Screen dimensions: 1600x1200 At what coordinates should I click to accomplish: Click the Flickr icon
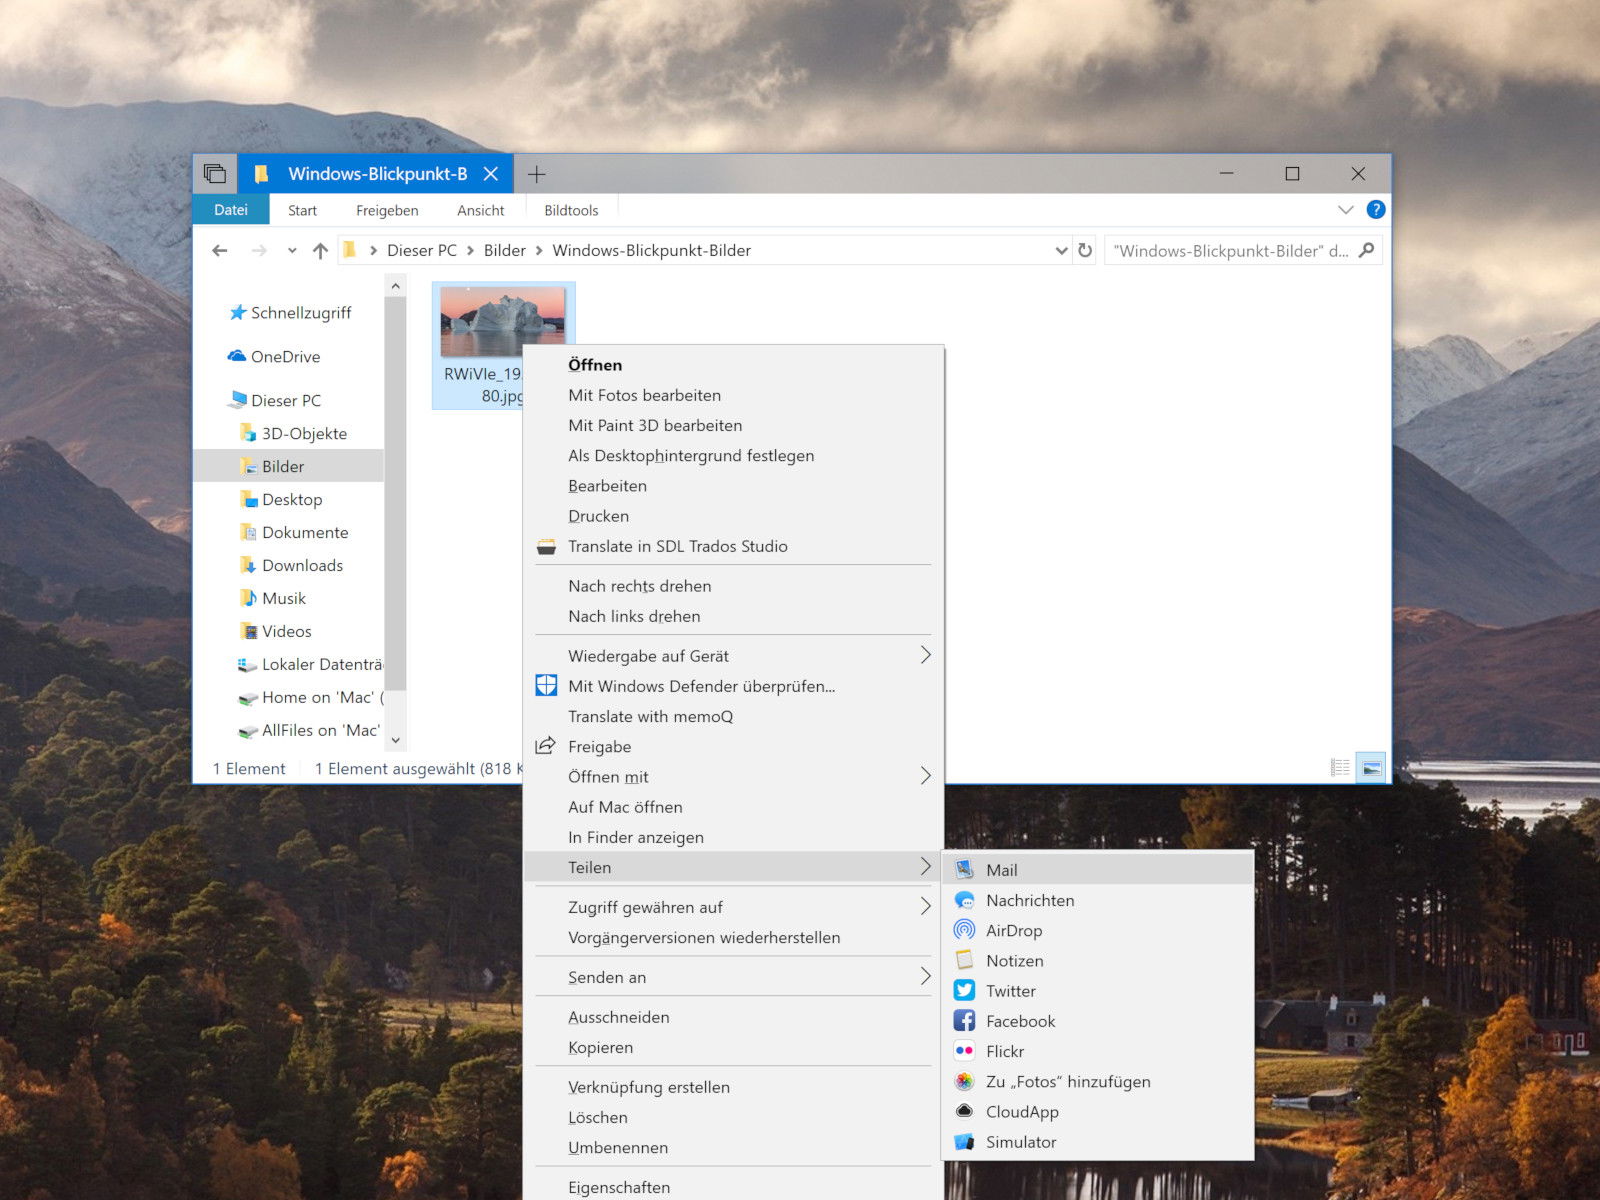(964, 1050)
